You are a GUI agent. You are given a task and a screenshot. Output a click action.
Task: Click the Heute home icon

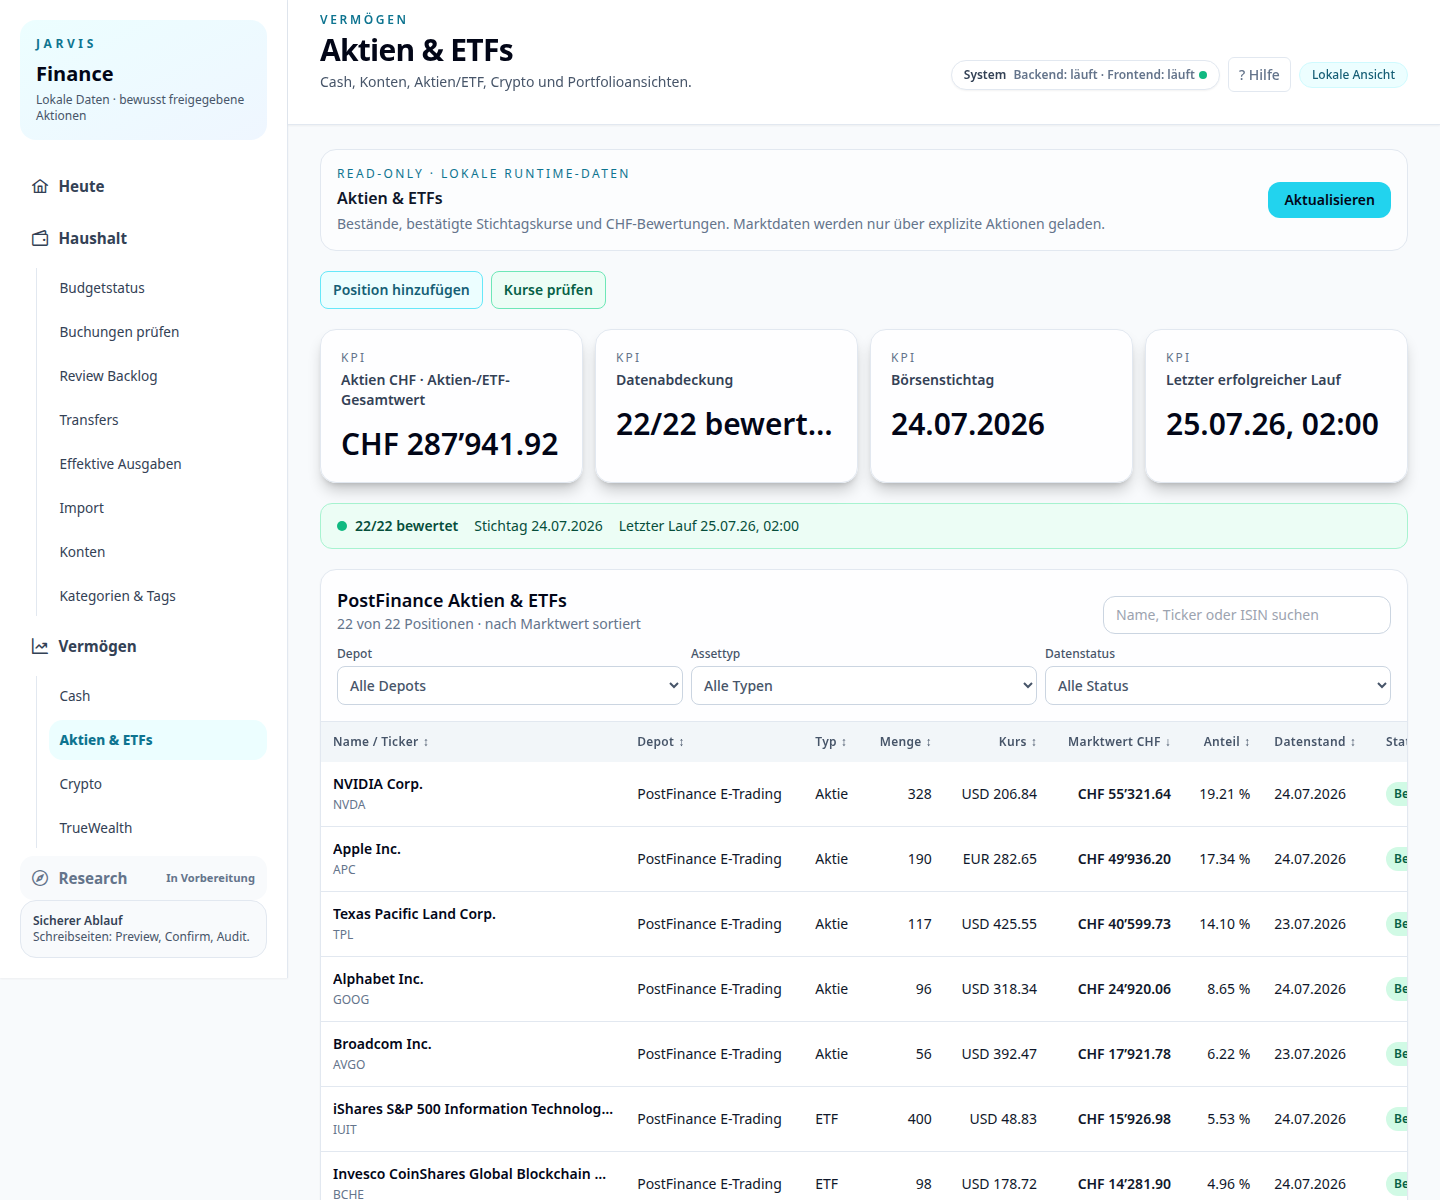40,186
